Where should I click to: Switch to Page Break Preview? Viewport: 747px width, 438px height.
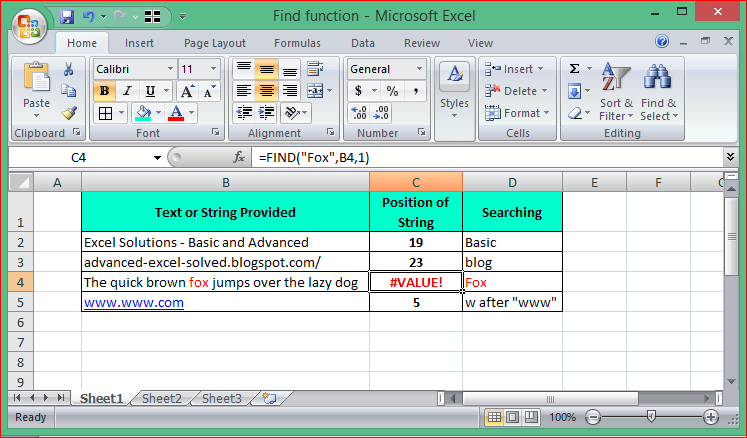click(x=531, y=418)
